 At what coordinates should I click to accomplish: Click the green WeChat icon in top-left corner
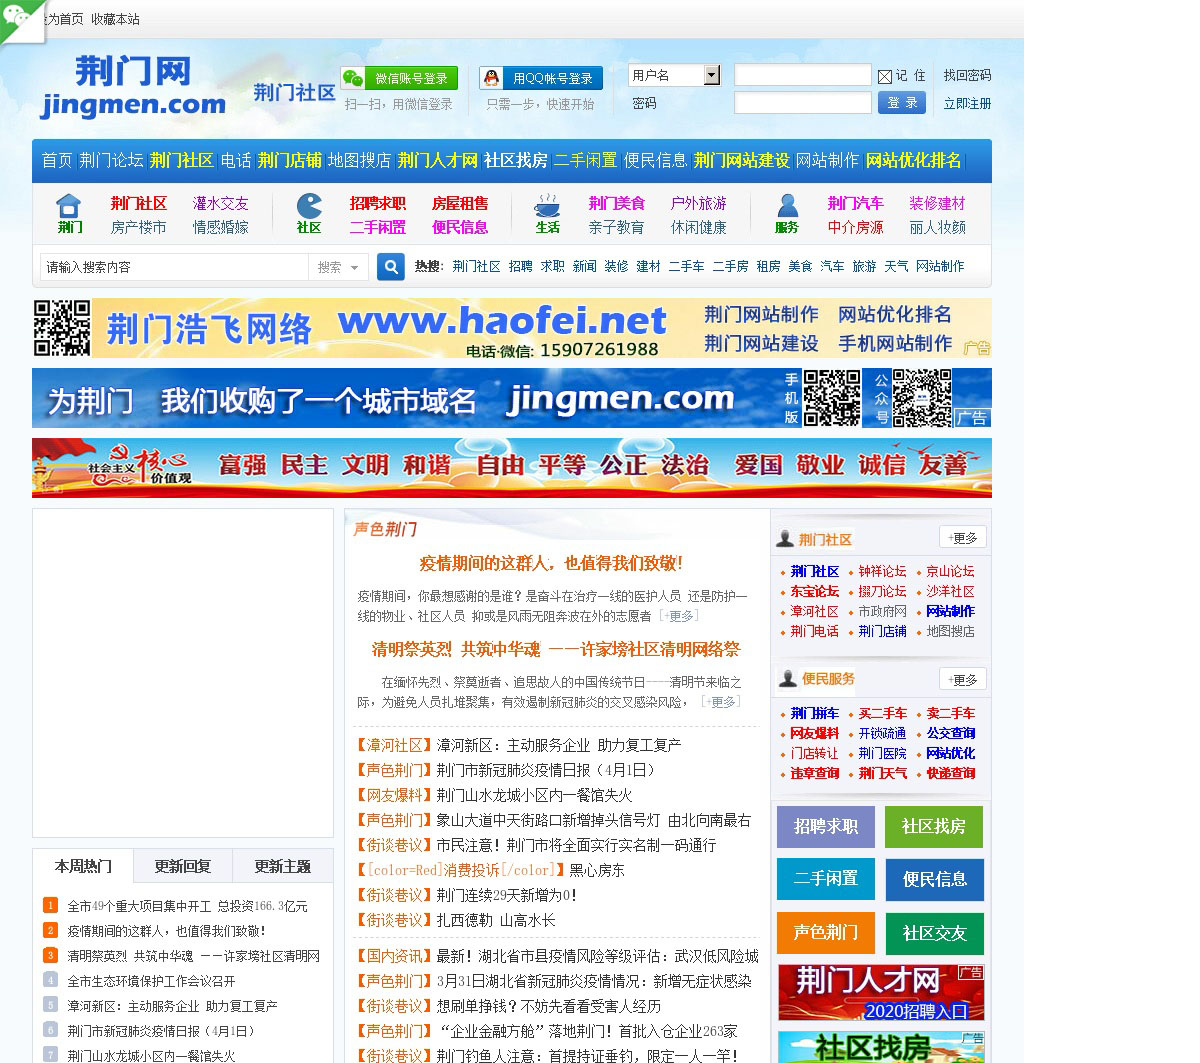tap(18, 17)
